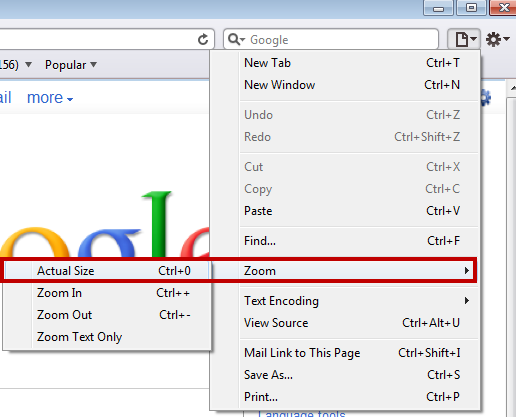This screenshot has height=417, width=516.
Task: Click the reload page icon in address bar
Action: 203,39
